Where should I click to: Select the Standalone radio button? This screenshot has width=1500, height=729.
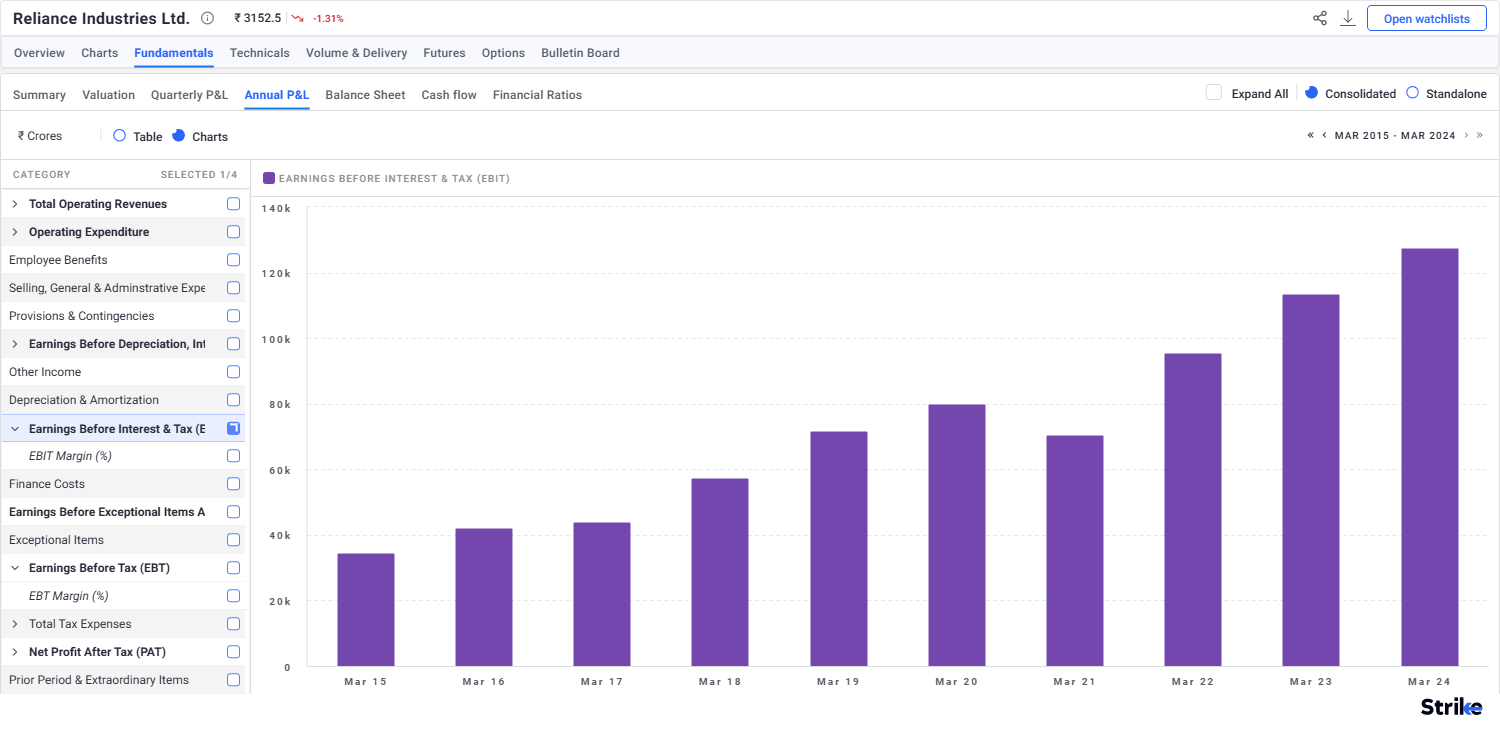click(x=1412, y=93)
